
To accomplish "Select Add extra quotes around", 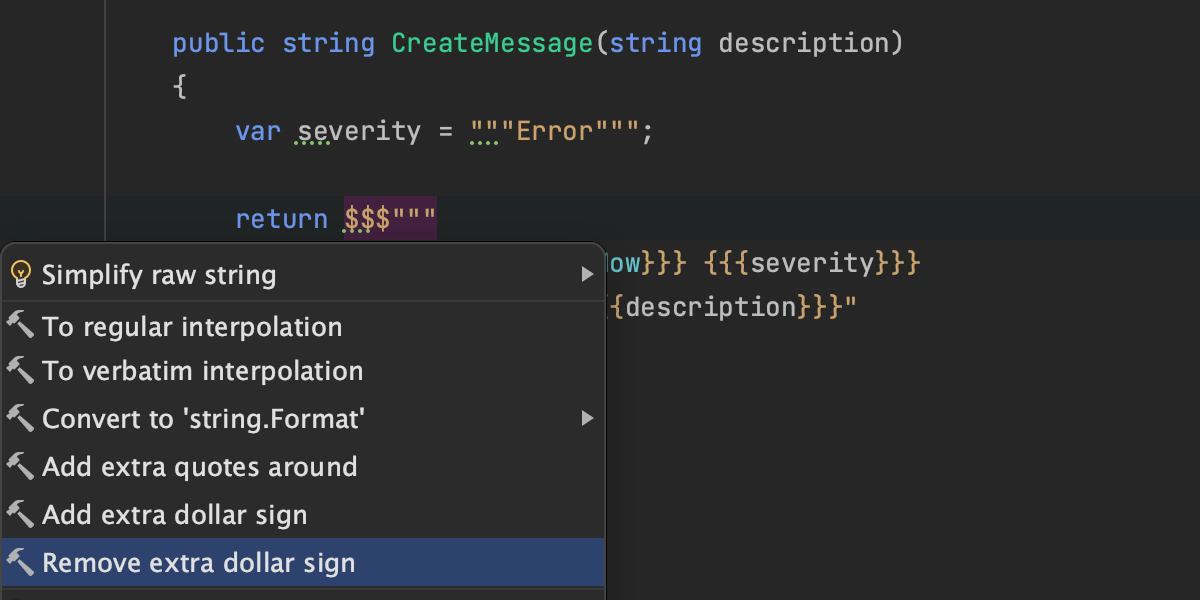I will [x=199, y=467].
